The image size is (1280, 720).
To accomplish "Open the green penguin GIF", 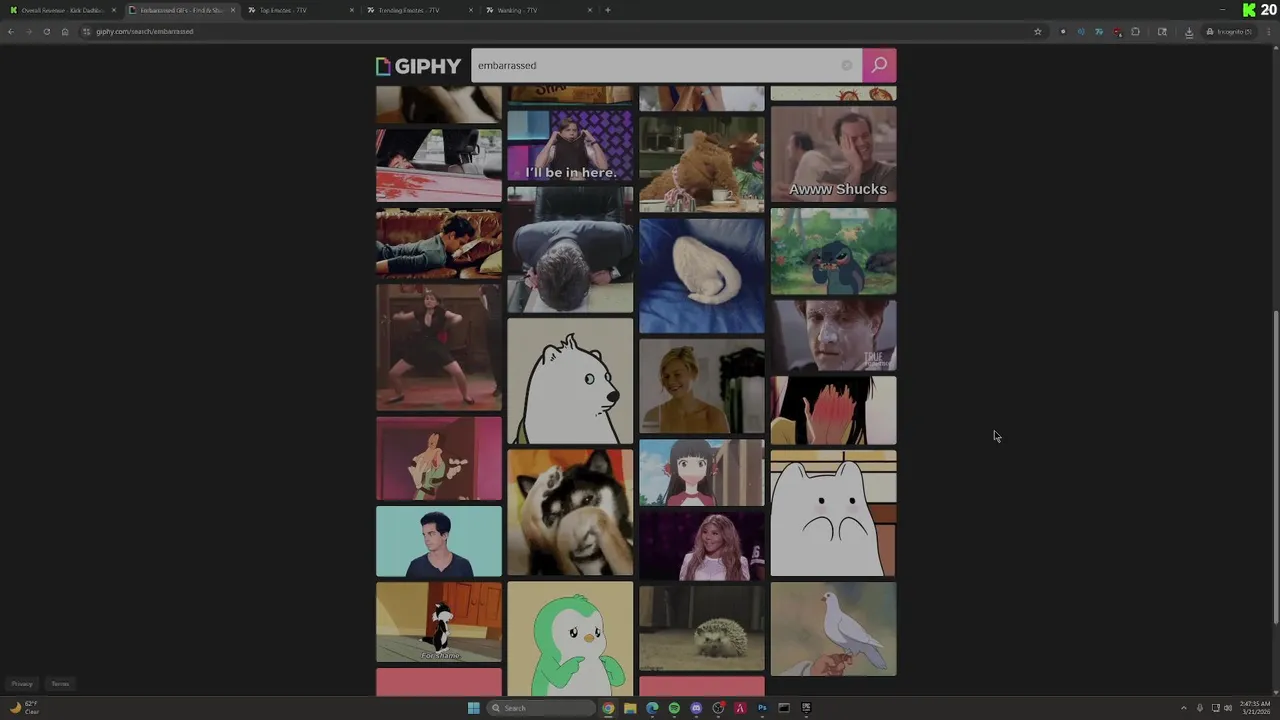I will 570,638.
